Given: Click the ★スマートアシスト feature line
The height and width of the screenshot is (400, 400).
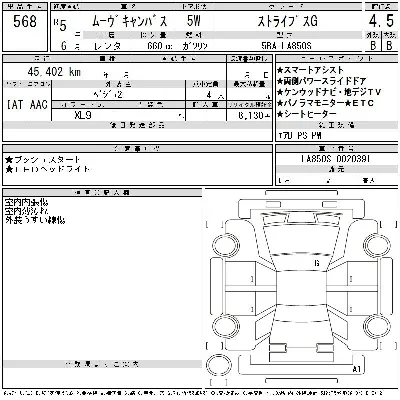Looking at the screenshot, I should click(310, 70).
